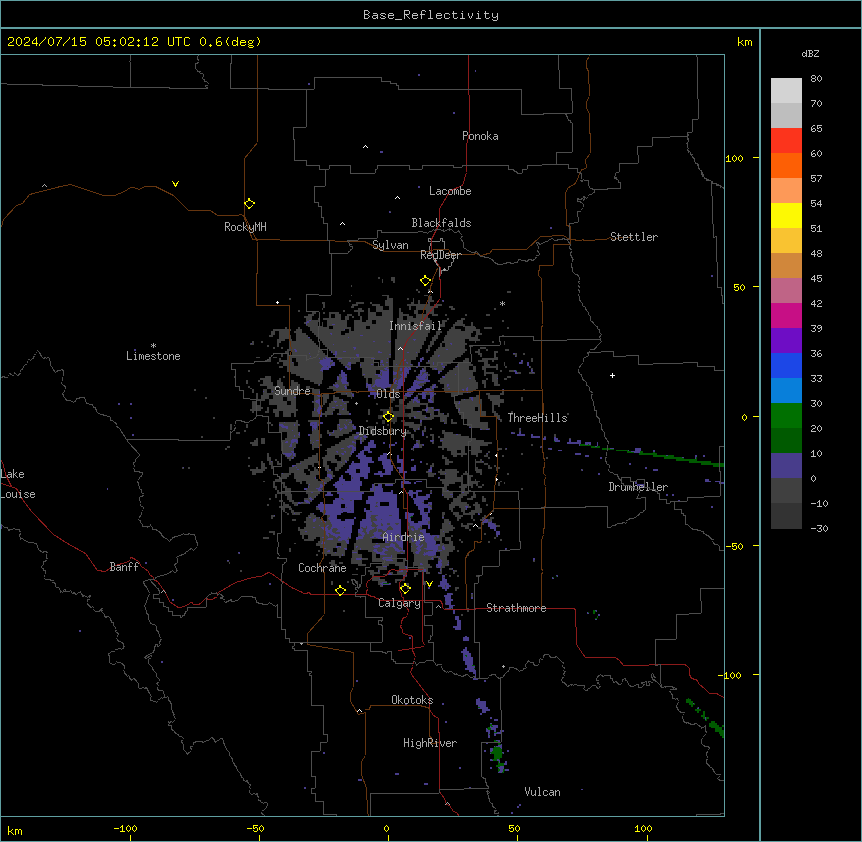862x842 pixels.
Task: Click the Airdrie city label
Action: pos(404,537)
